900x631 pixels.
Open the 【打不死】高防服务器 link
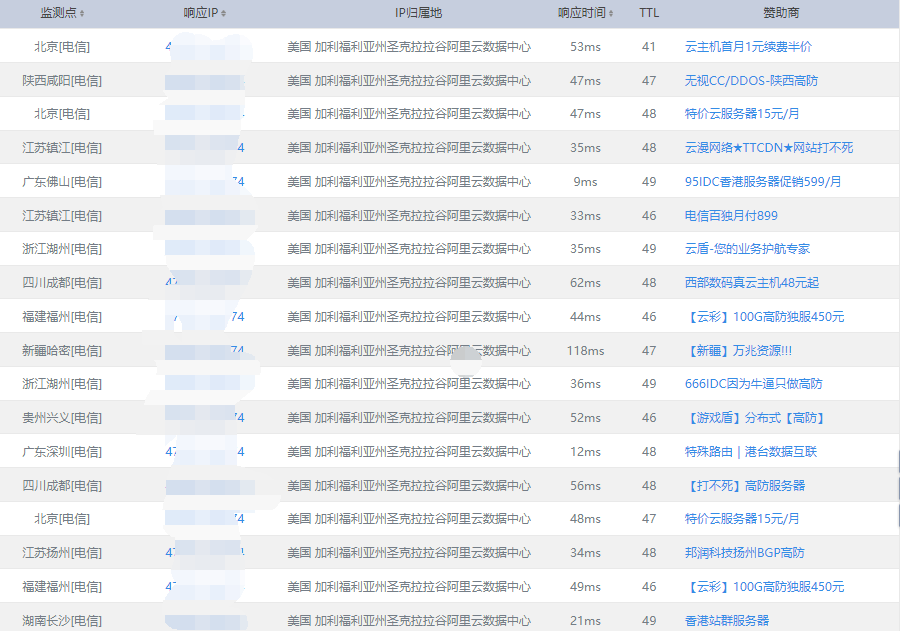[745, 485]
